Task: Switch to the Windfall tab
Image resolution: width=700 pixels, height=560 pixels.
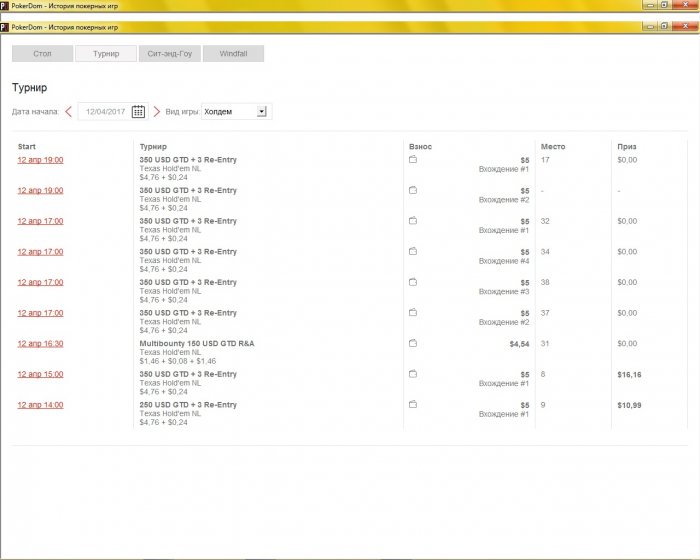Action: point(233,54)
